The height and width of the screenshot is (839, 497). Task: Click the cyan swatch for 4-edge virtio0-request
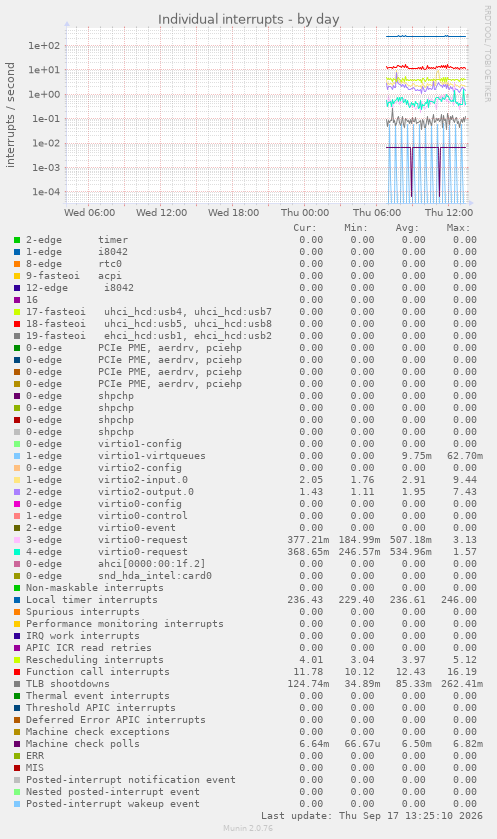pos(17,552)
